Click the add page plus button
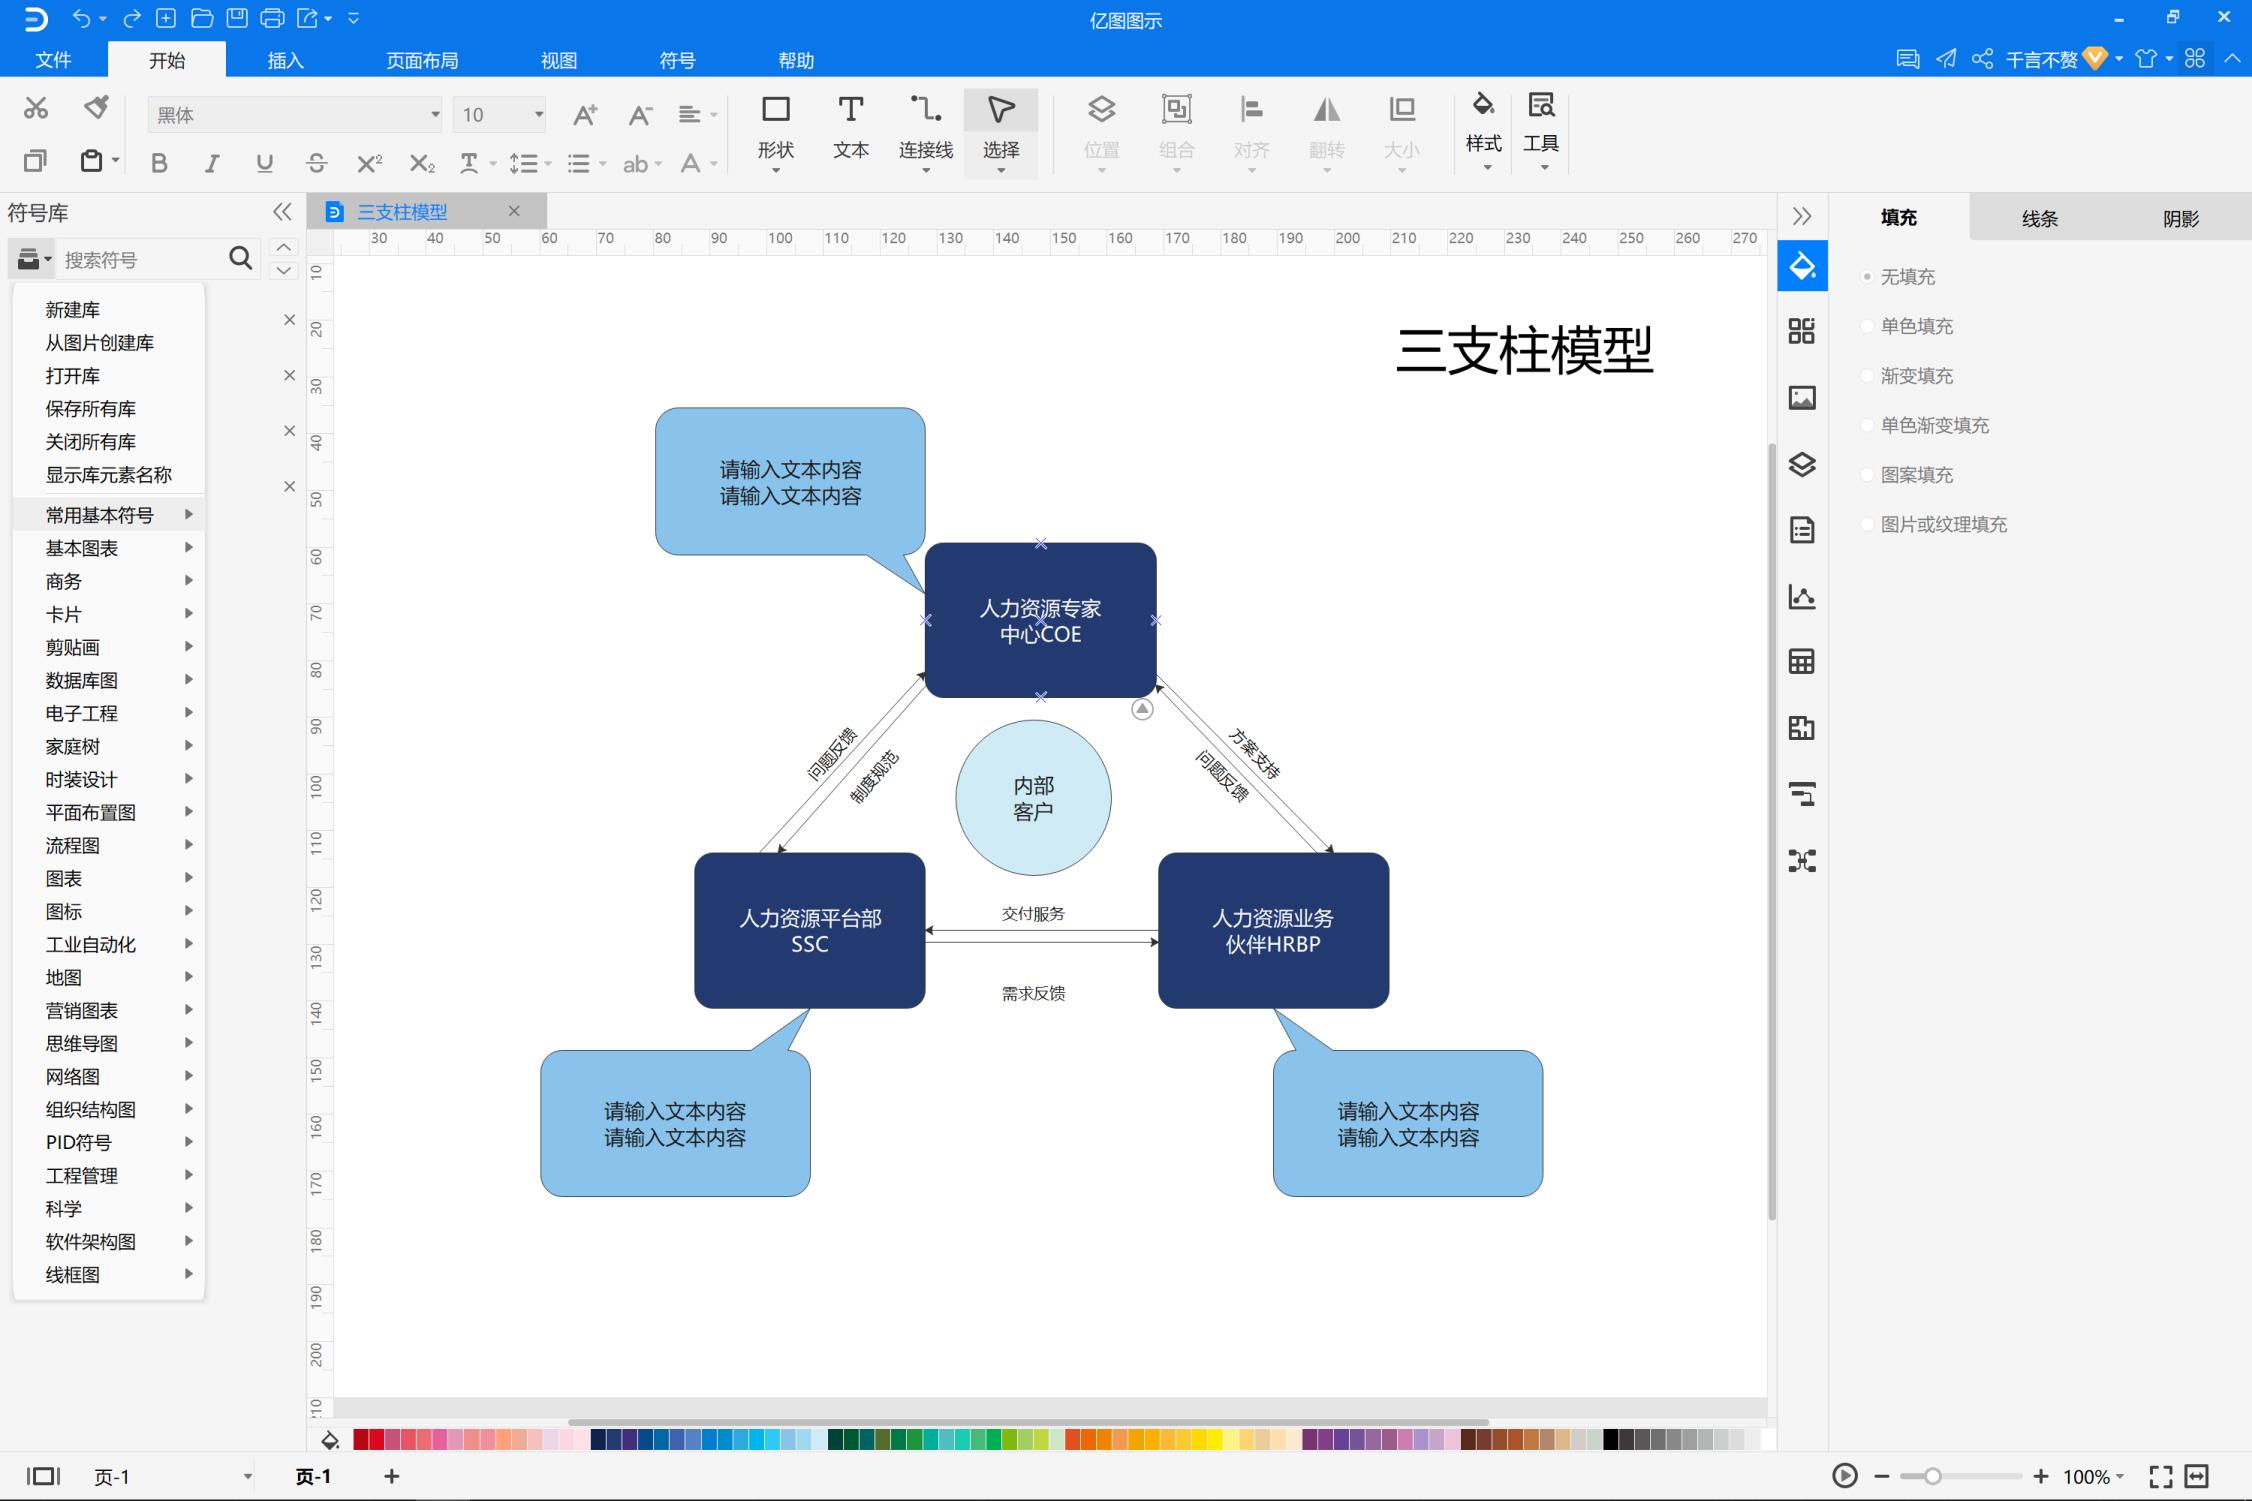Viewport: 2252px width, 1501px height. pyautogui.click(x=392, y=1476)
